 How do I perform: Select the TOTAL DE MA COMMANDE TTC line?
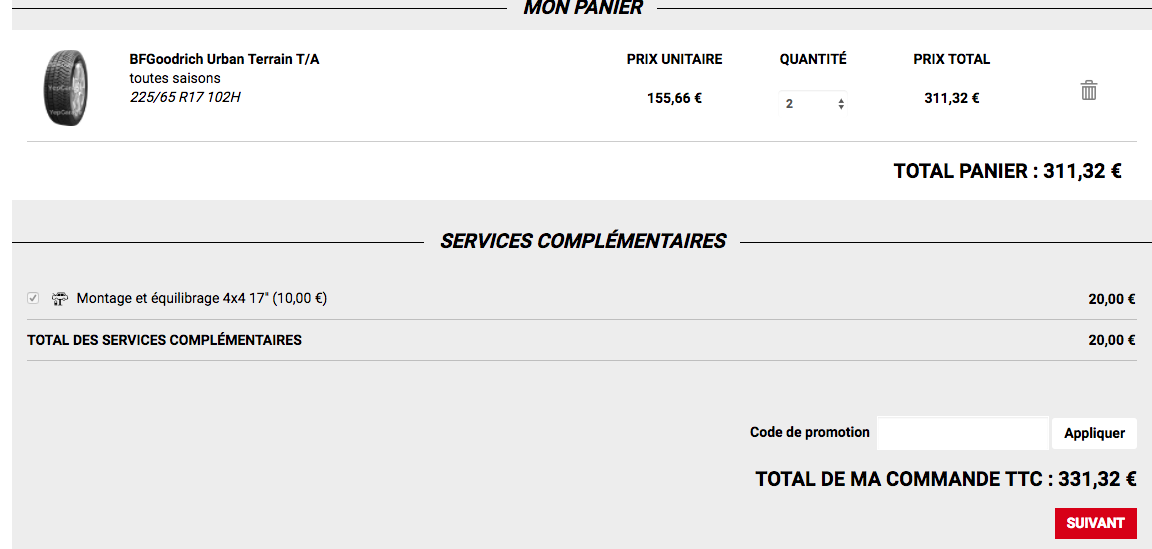click(946, 480)
